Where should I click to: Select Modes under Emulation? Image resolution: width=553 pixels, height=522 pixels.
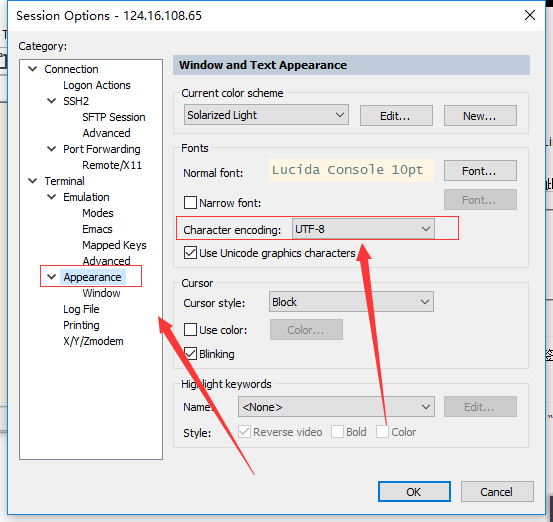(98, 213)
